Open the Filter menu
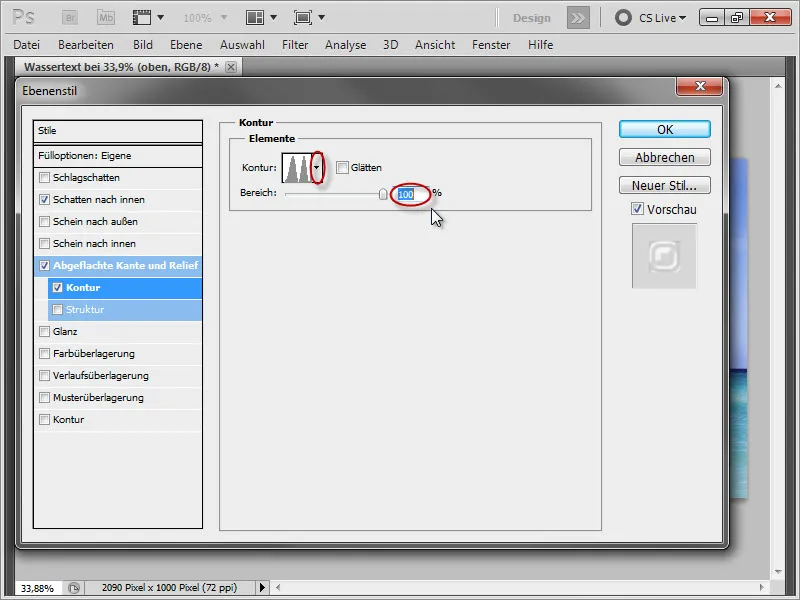Image resolution: width=800 pixels, height=600 pixels. click(295, 45)
